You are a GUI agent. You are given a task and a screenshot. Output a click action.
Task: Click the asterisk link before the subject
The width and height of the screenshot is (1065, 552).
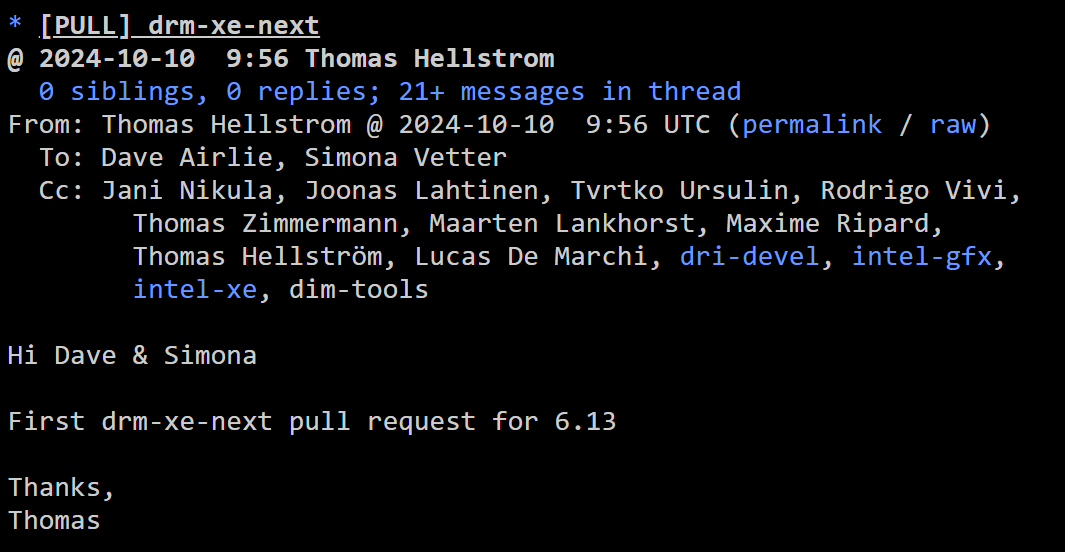(x=14, y=26)
